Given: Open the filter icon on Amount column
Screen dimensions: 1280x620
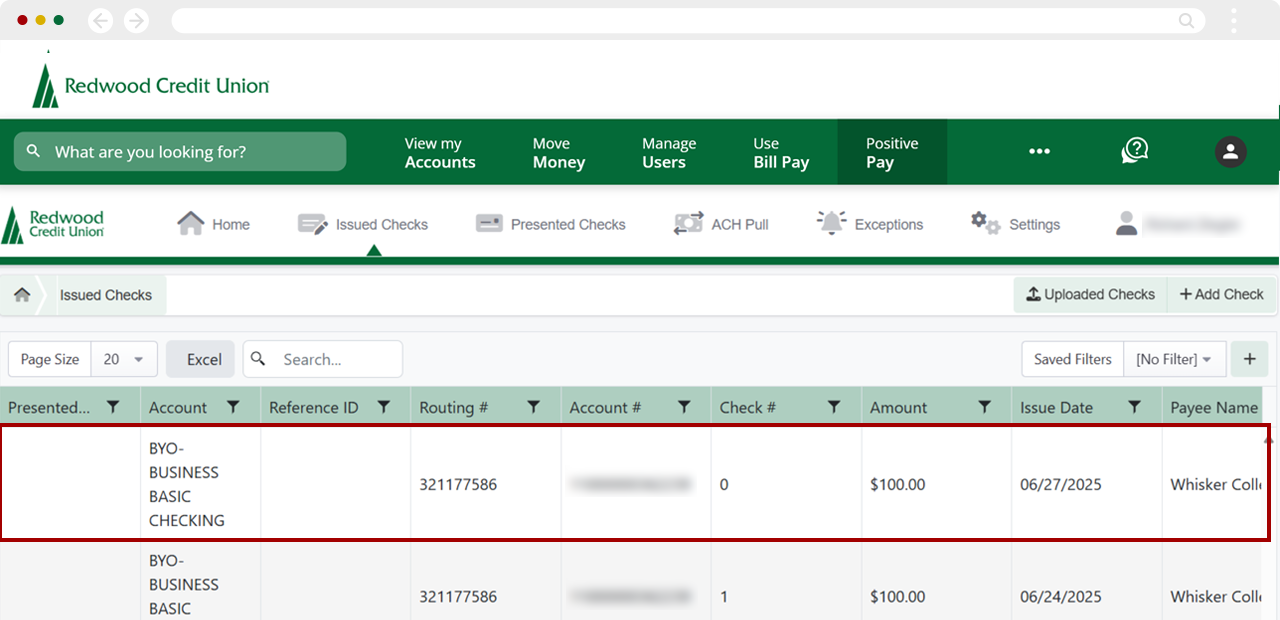Looking at the screenshot, I should 984,407.
